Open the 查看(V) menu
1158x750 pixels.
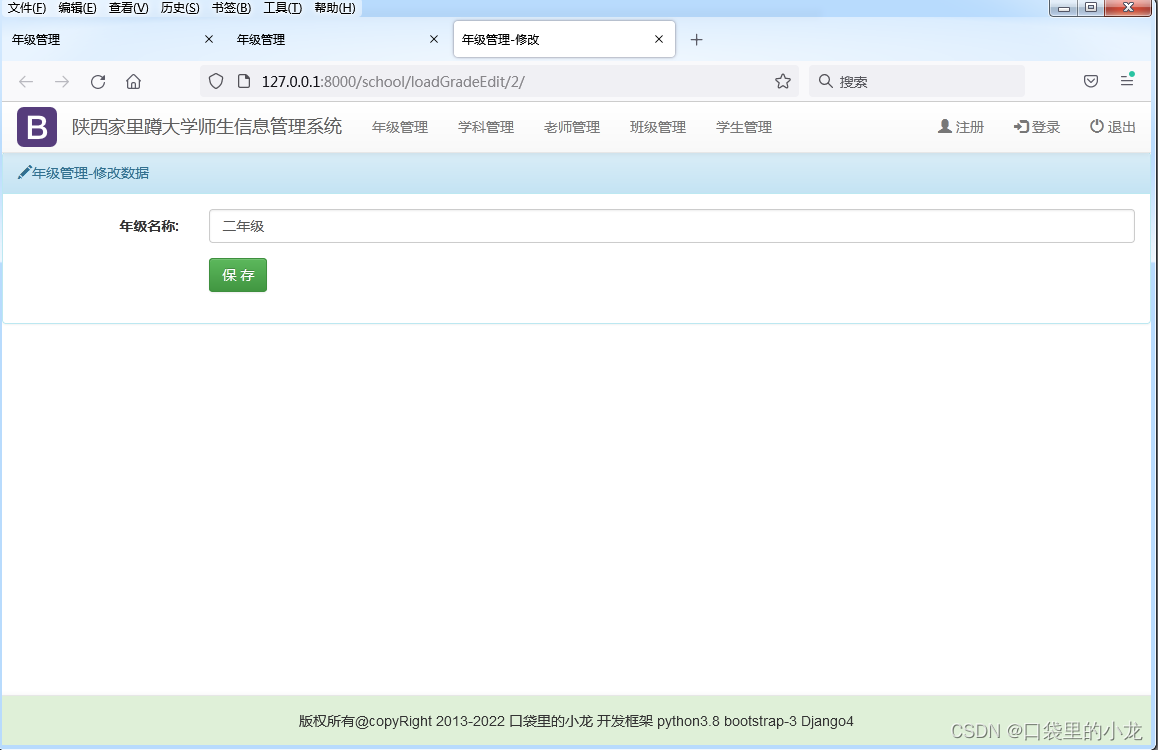pos(129,8)
